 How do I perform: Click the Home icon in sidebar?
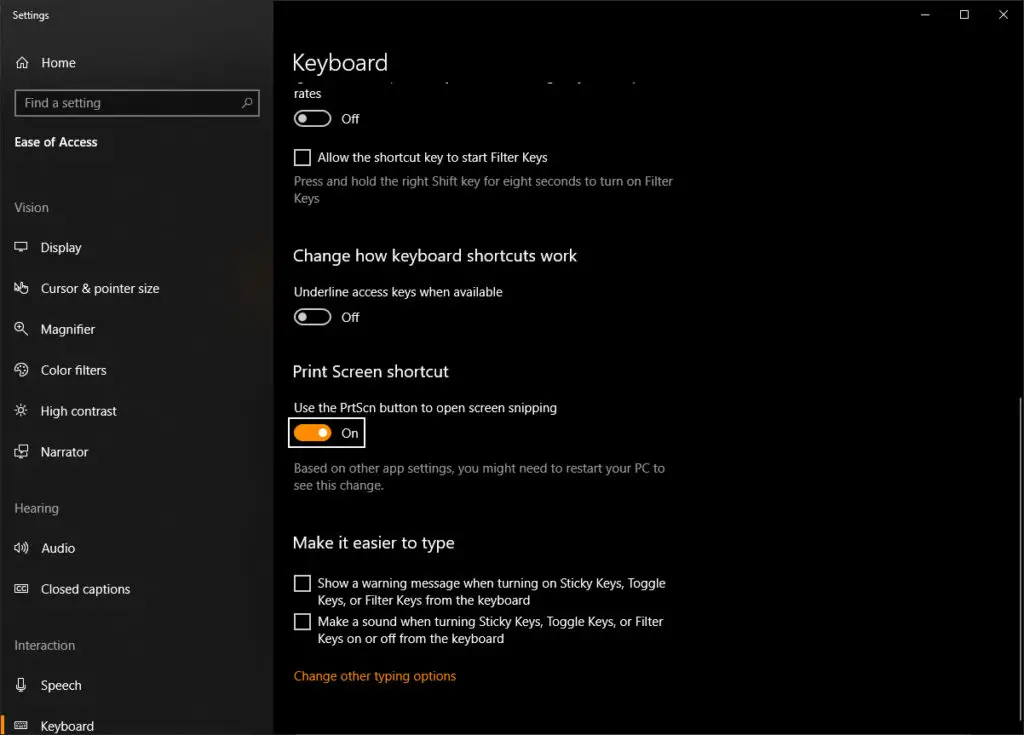tap(22, 63)
